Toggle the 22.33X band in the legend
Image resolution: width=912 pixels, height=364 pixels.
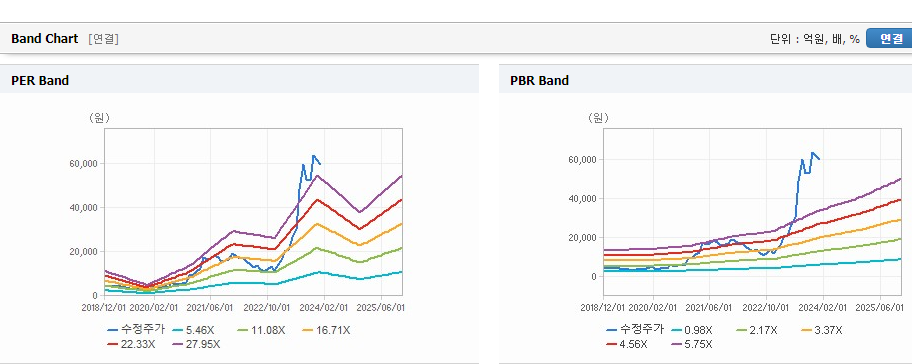131,344
